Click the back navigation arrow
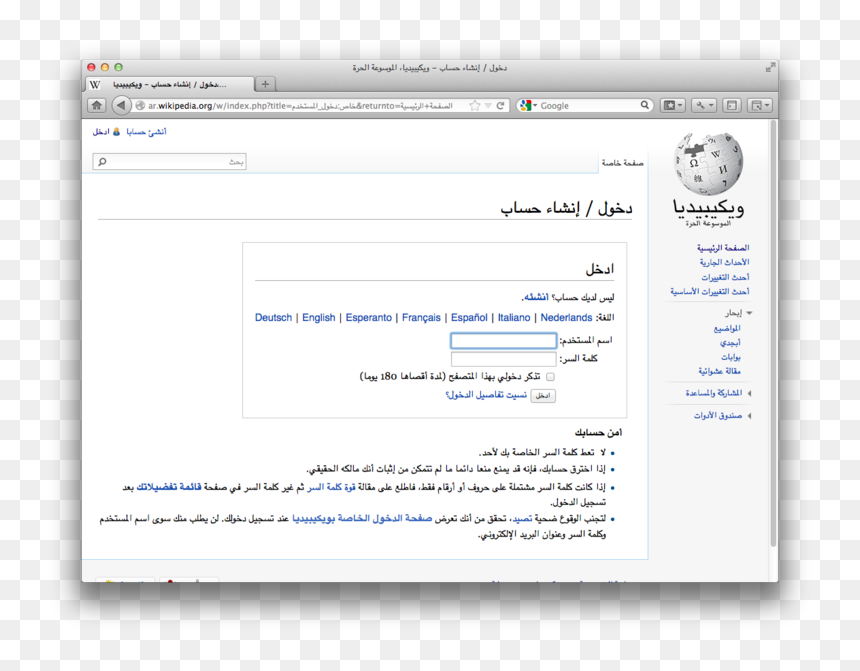The height and width of the screenshot is (671, 860). 121,105
